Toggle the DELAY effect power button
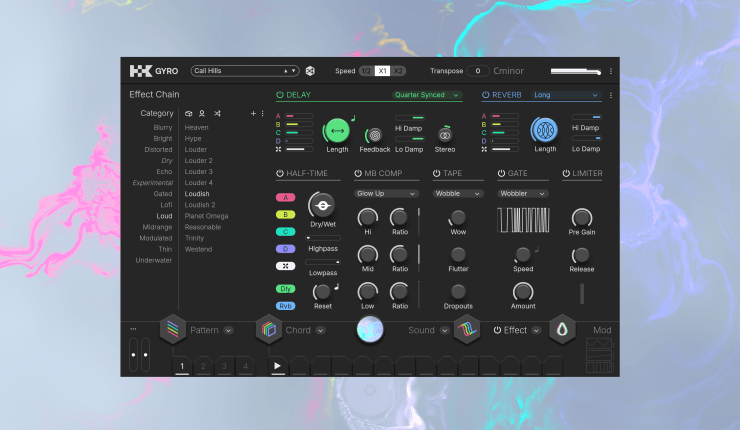The image size is (740, 430). click(281, 95)
